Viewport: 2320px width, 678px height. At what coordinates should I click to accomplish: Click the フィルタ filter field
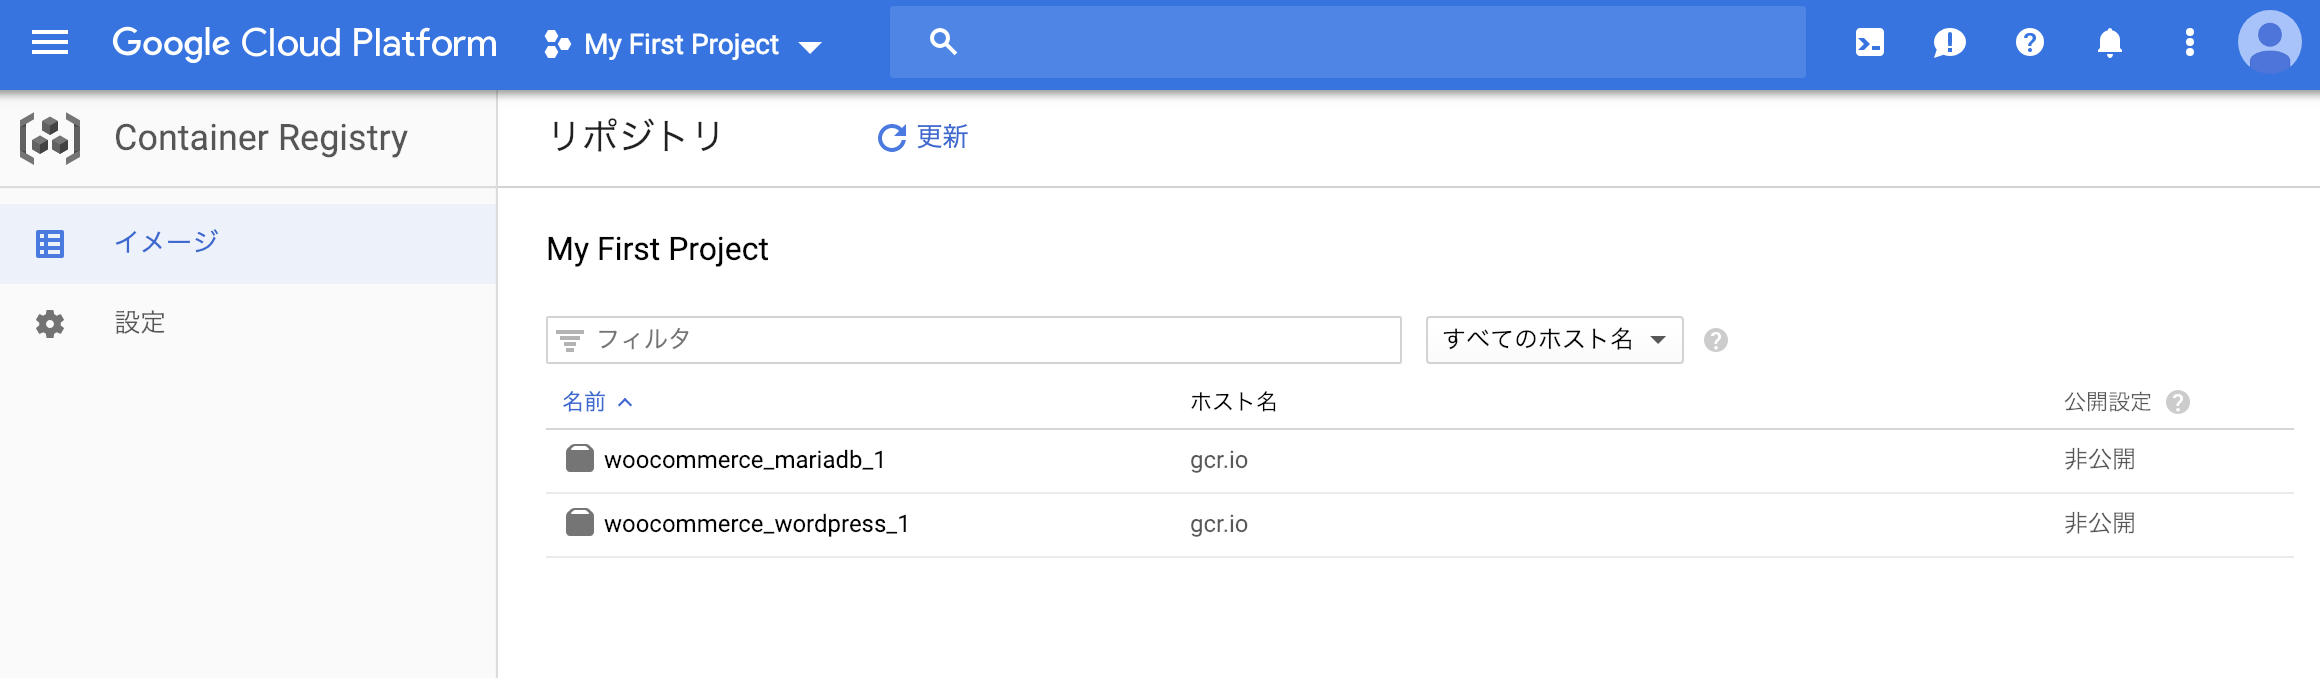[973, 340]
